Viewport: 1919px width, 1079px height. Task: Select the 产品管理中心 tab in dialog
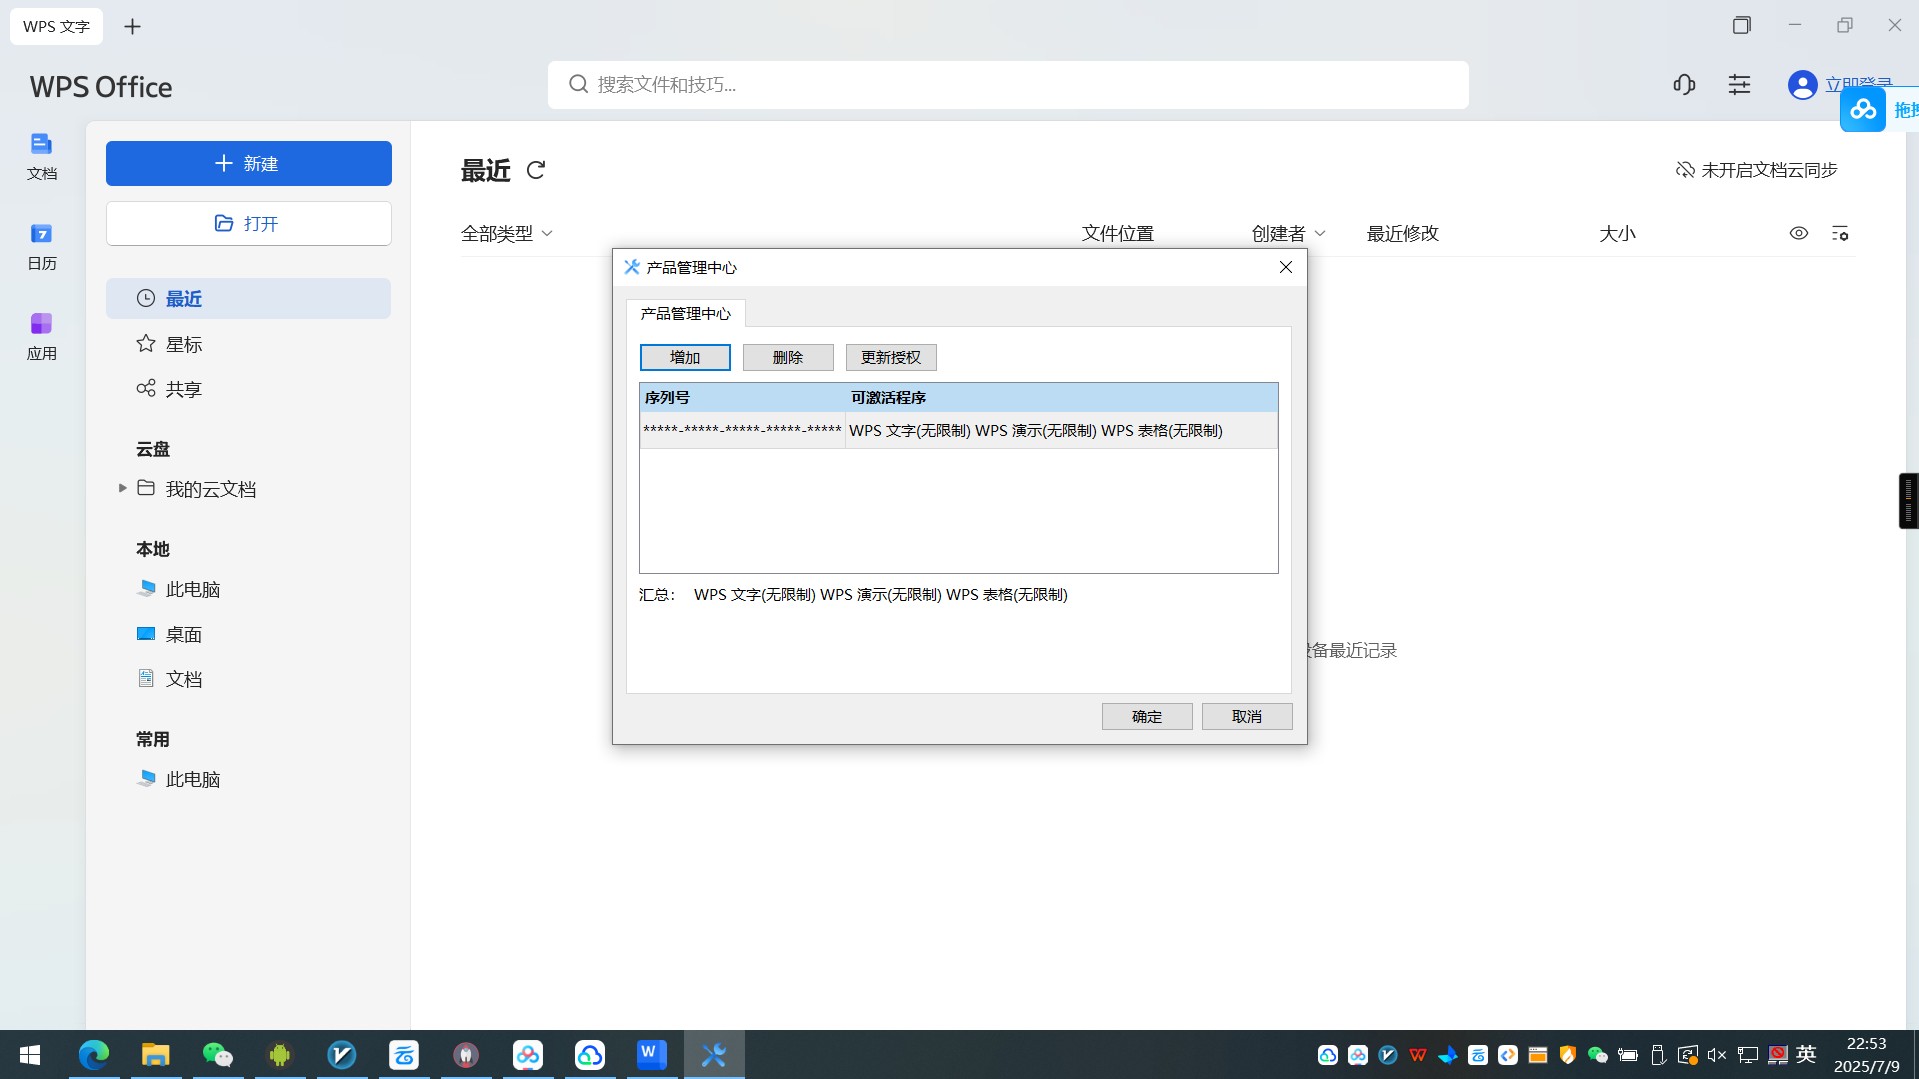click(x=685, y=313)
